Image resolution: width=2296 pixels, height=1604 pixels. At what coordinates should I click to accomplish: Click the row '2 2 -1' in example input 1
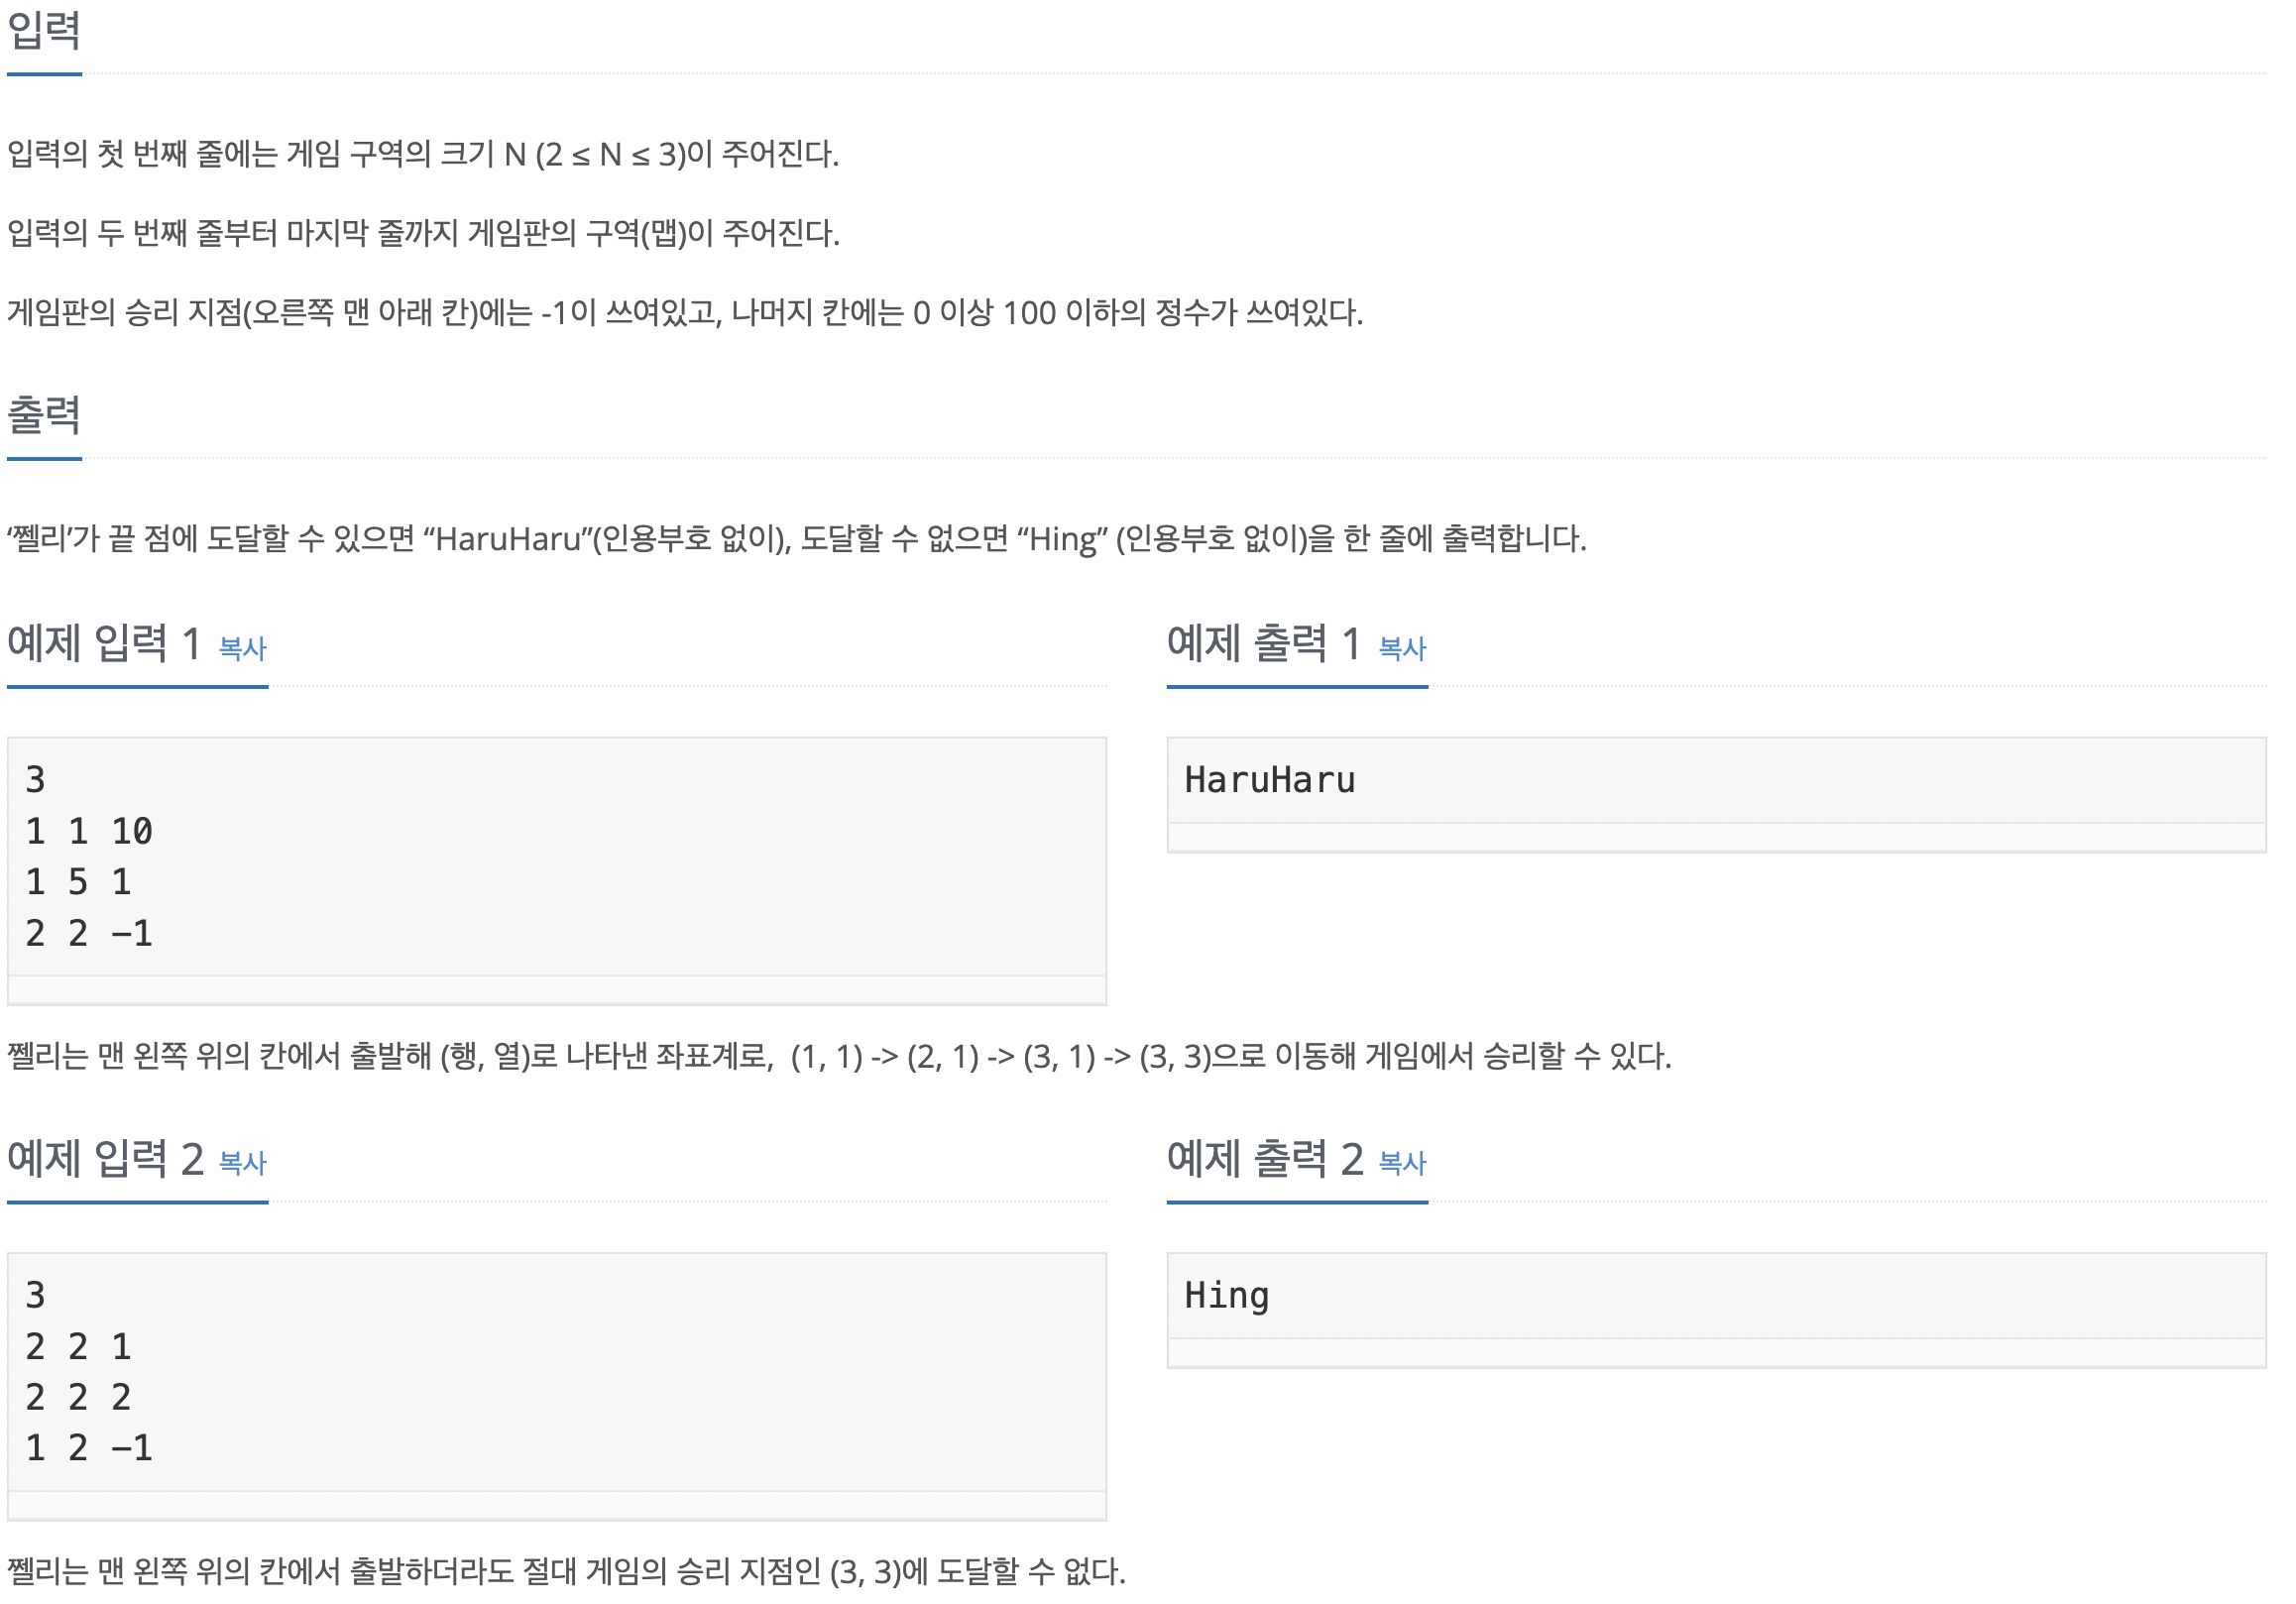tap(89, 933)
